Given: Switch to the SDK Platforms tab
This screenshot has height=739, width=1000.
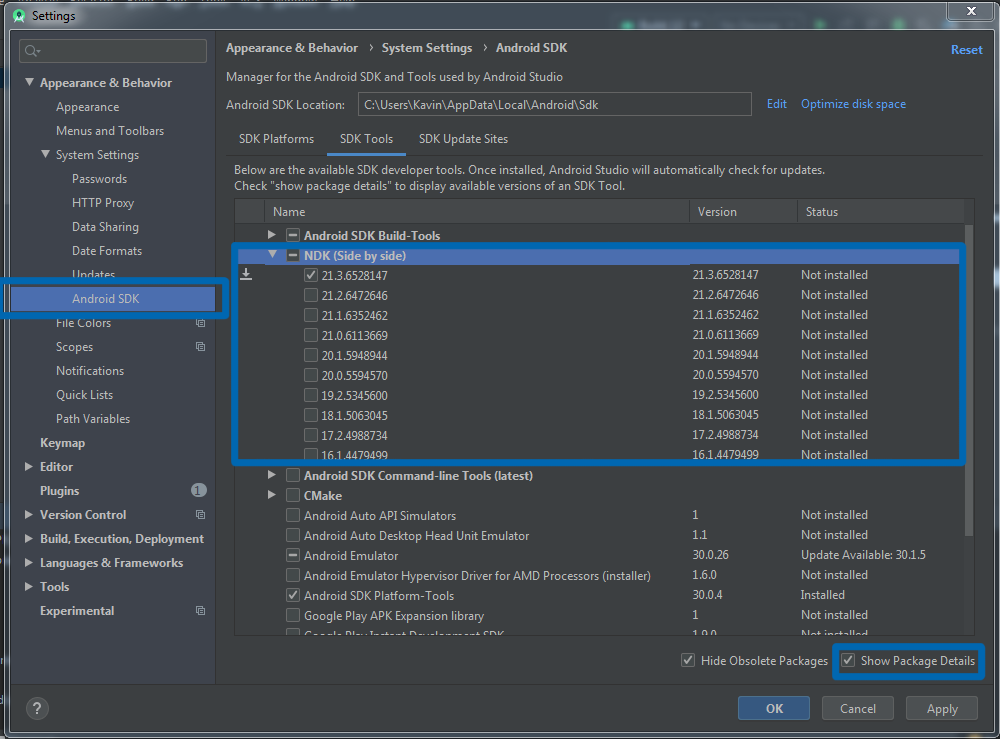Looking at the screenshot, I should point(276,139).
